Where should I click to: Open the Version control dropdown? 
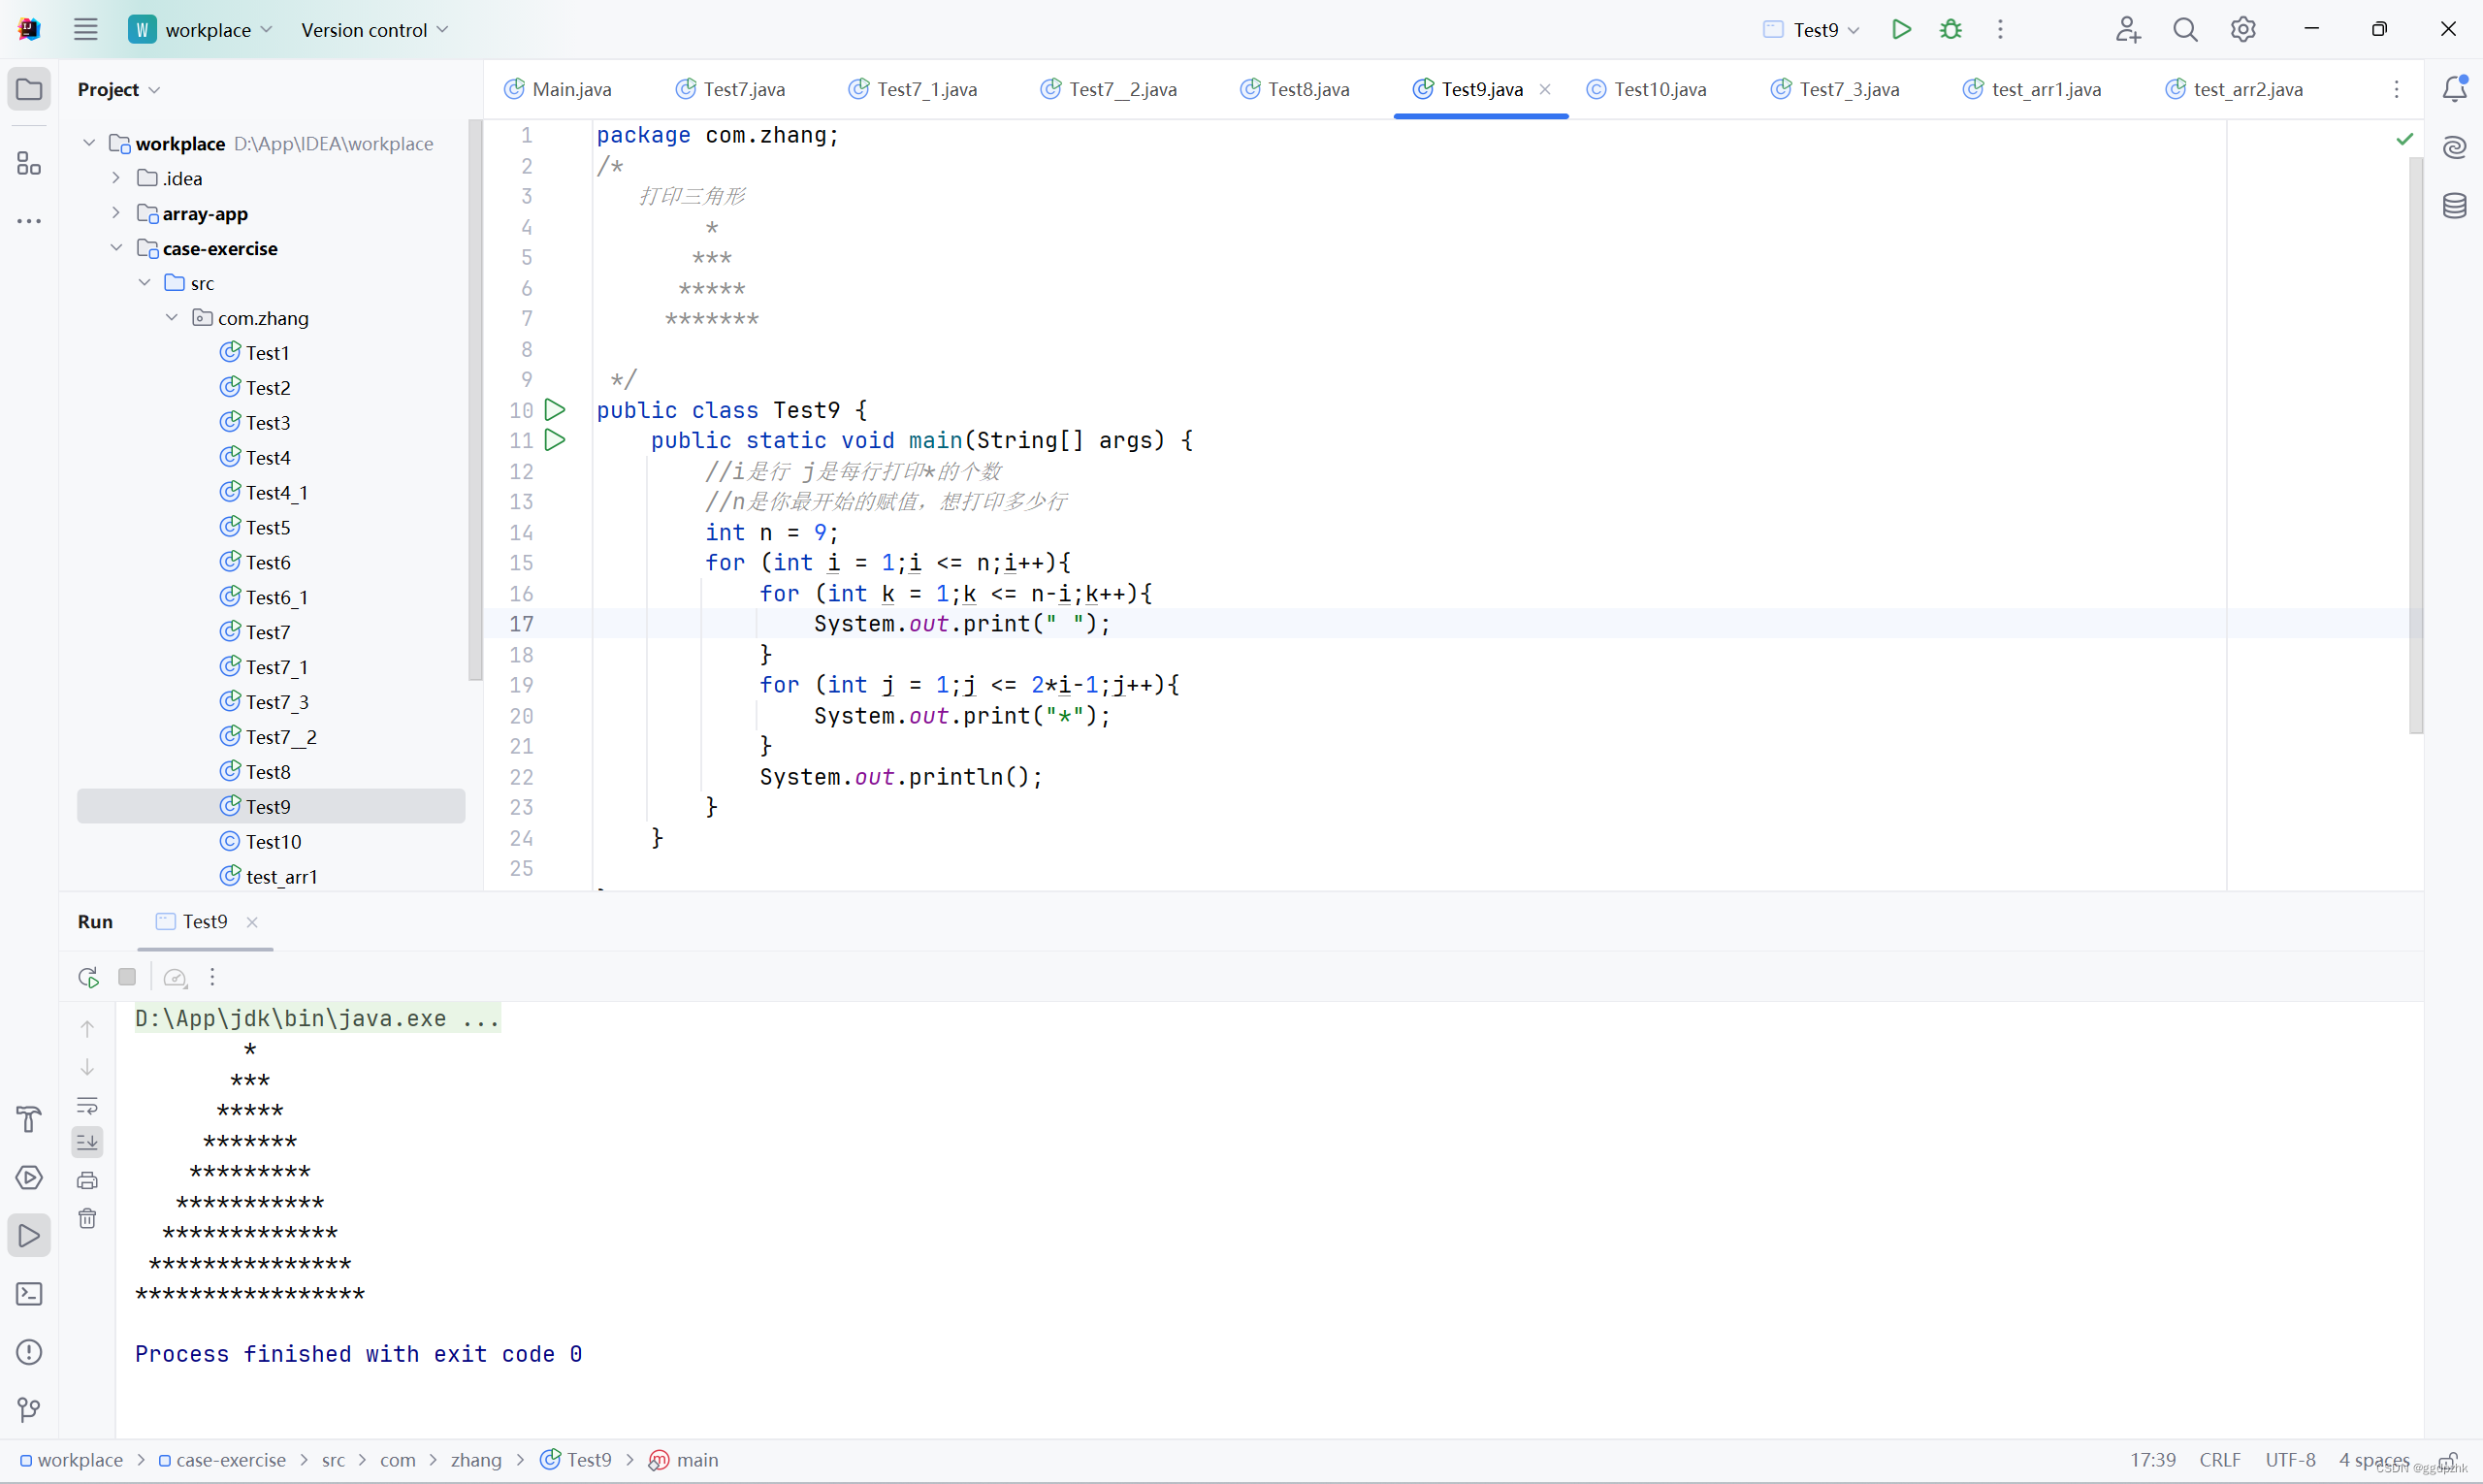(x=375, y=30)
